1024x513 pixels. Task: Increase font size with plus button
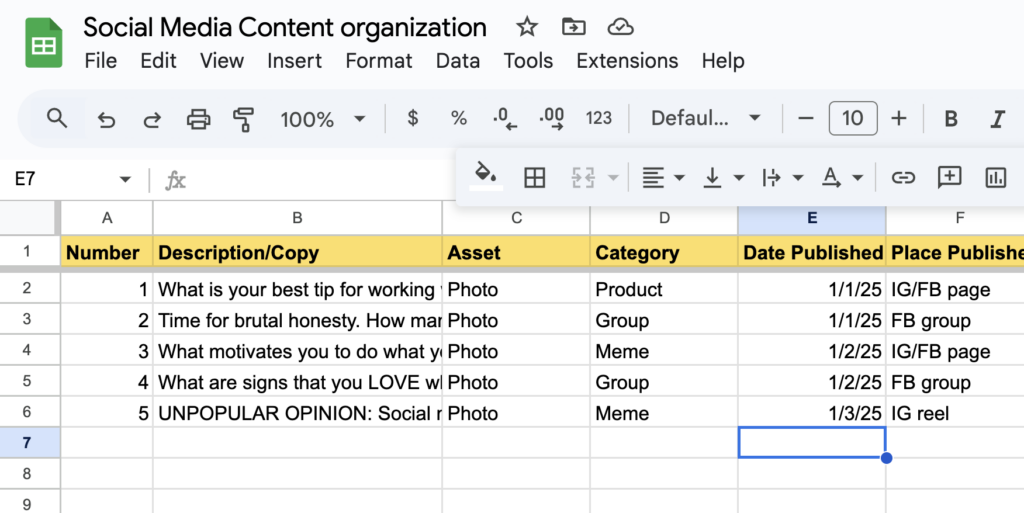click(x=899, y=119)
